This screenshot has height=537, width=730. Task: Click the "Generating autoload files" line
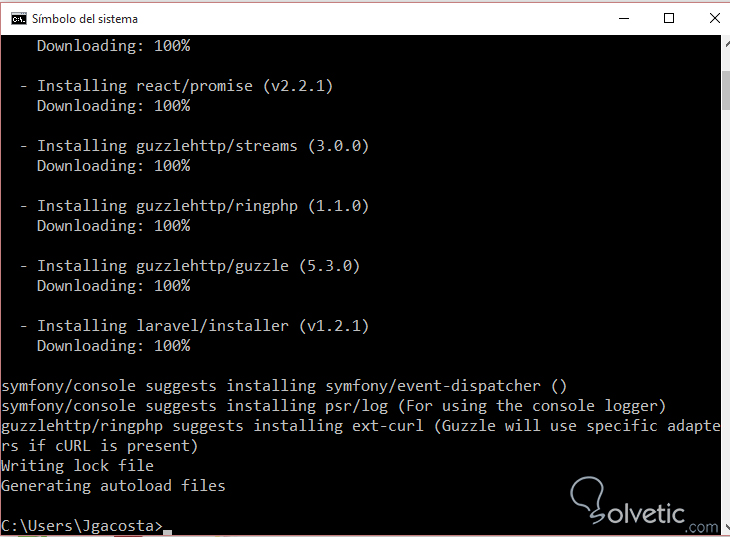tap(114, 486)
